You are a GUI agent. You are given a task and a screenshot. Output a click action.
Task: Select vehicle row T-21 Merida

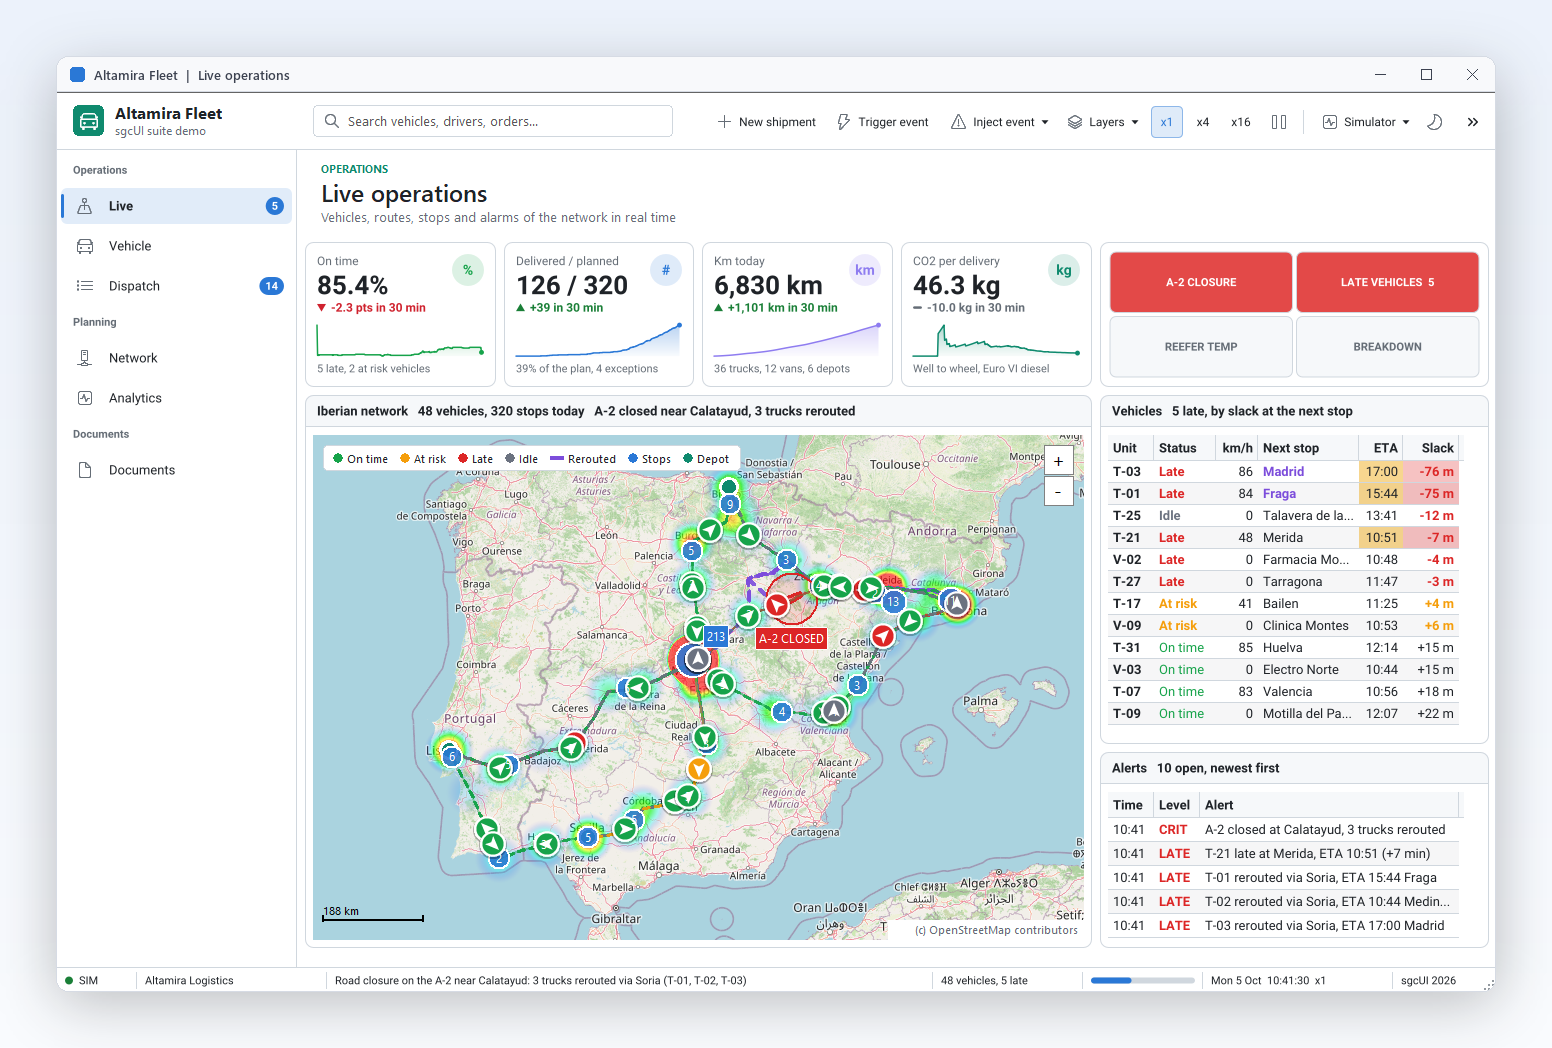[x=1284, y=538]
